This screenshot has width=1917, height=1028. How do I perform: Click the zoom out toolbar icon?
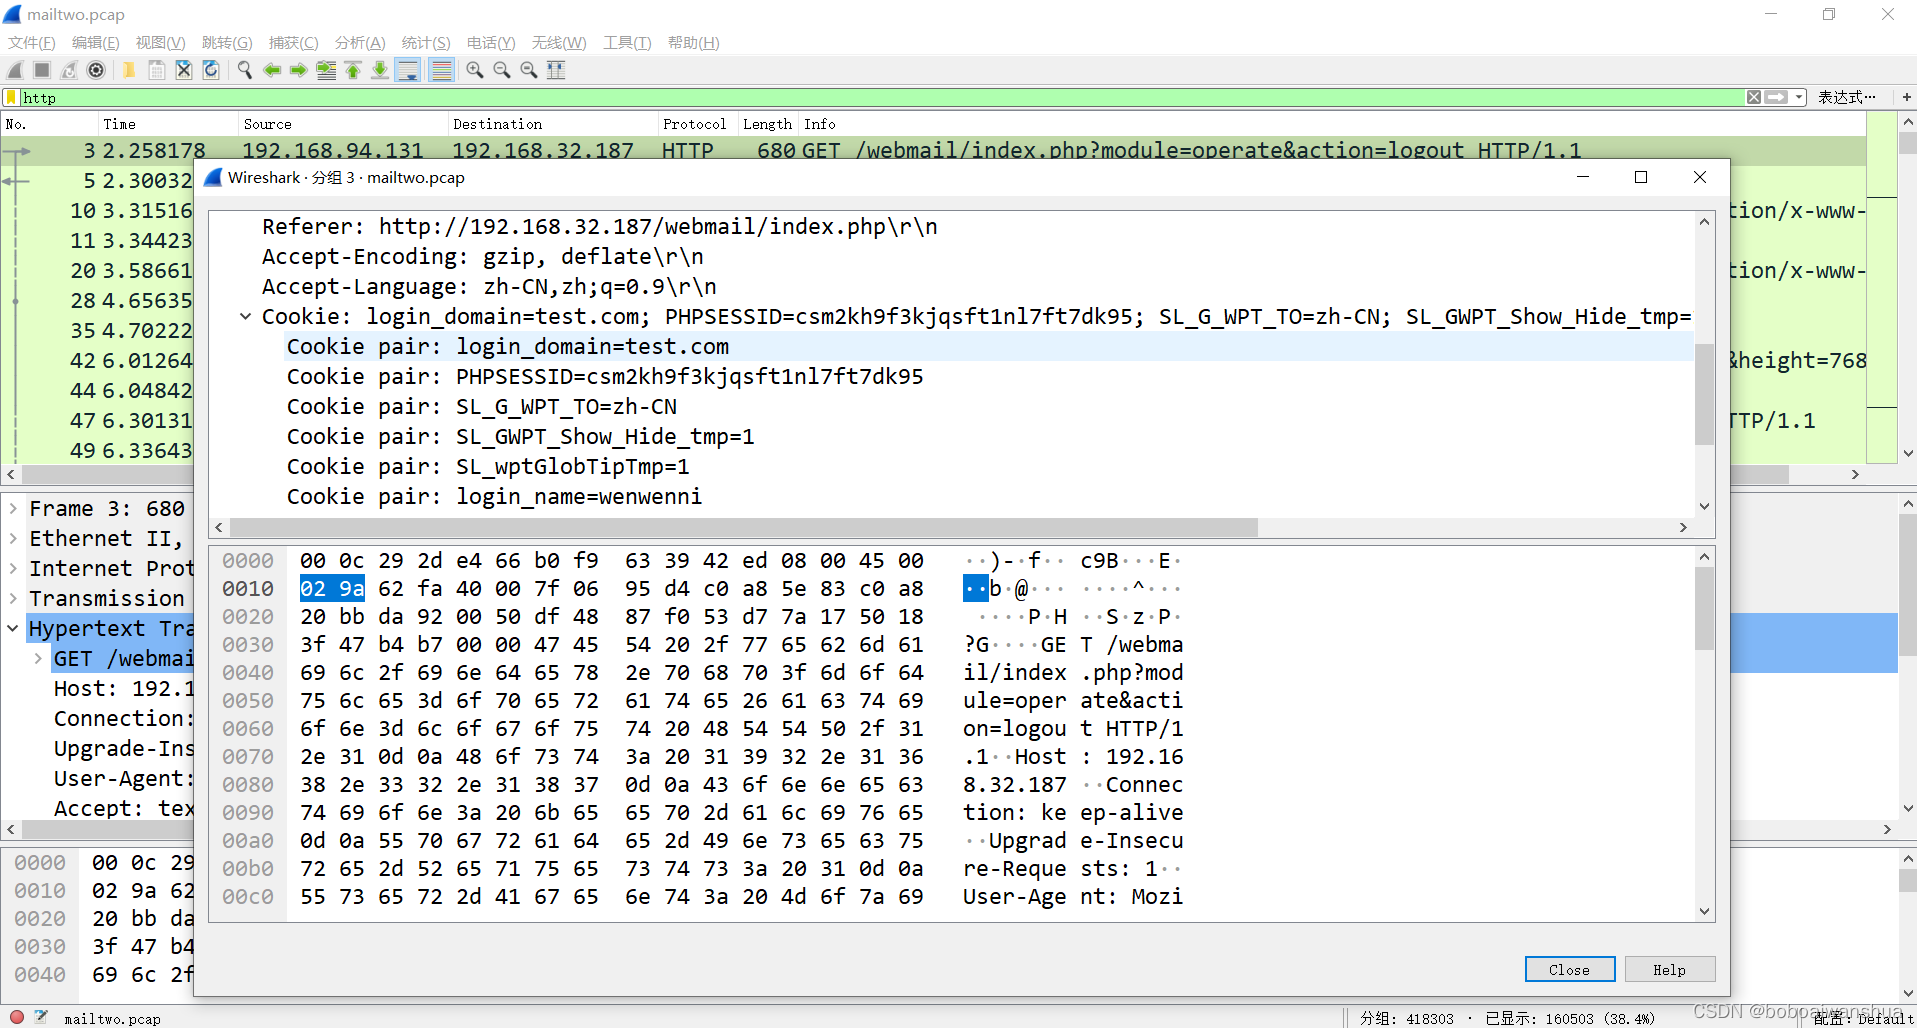click(502, 70)
